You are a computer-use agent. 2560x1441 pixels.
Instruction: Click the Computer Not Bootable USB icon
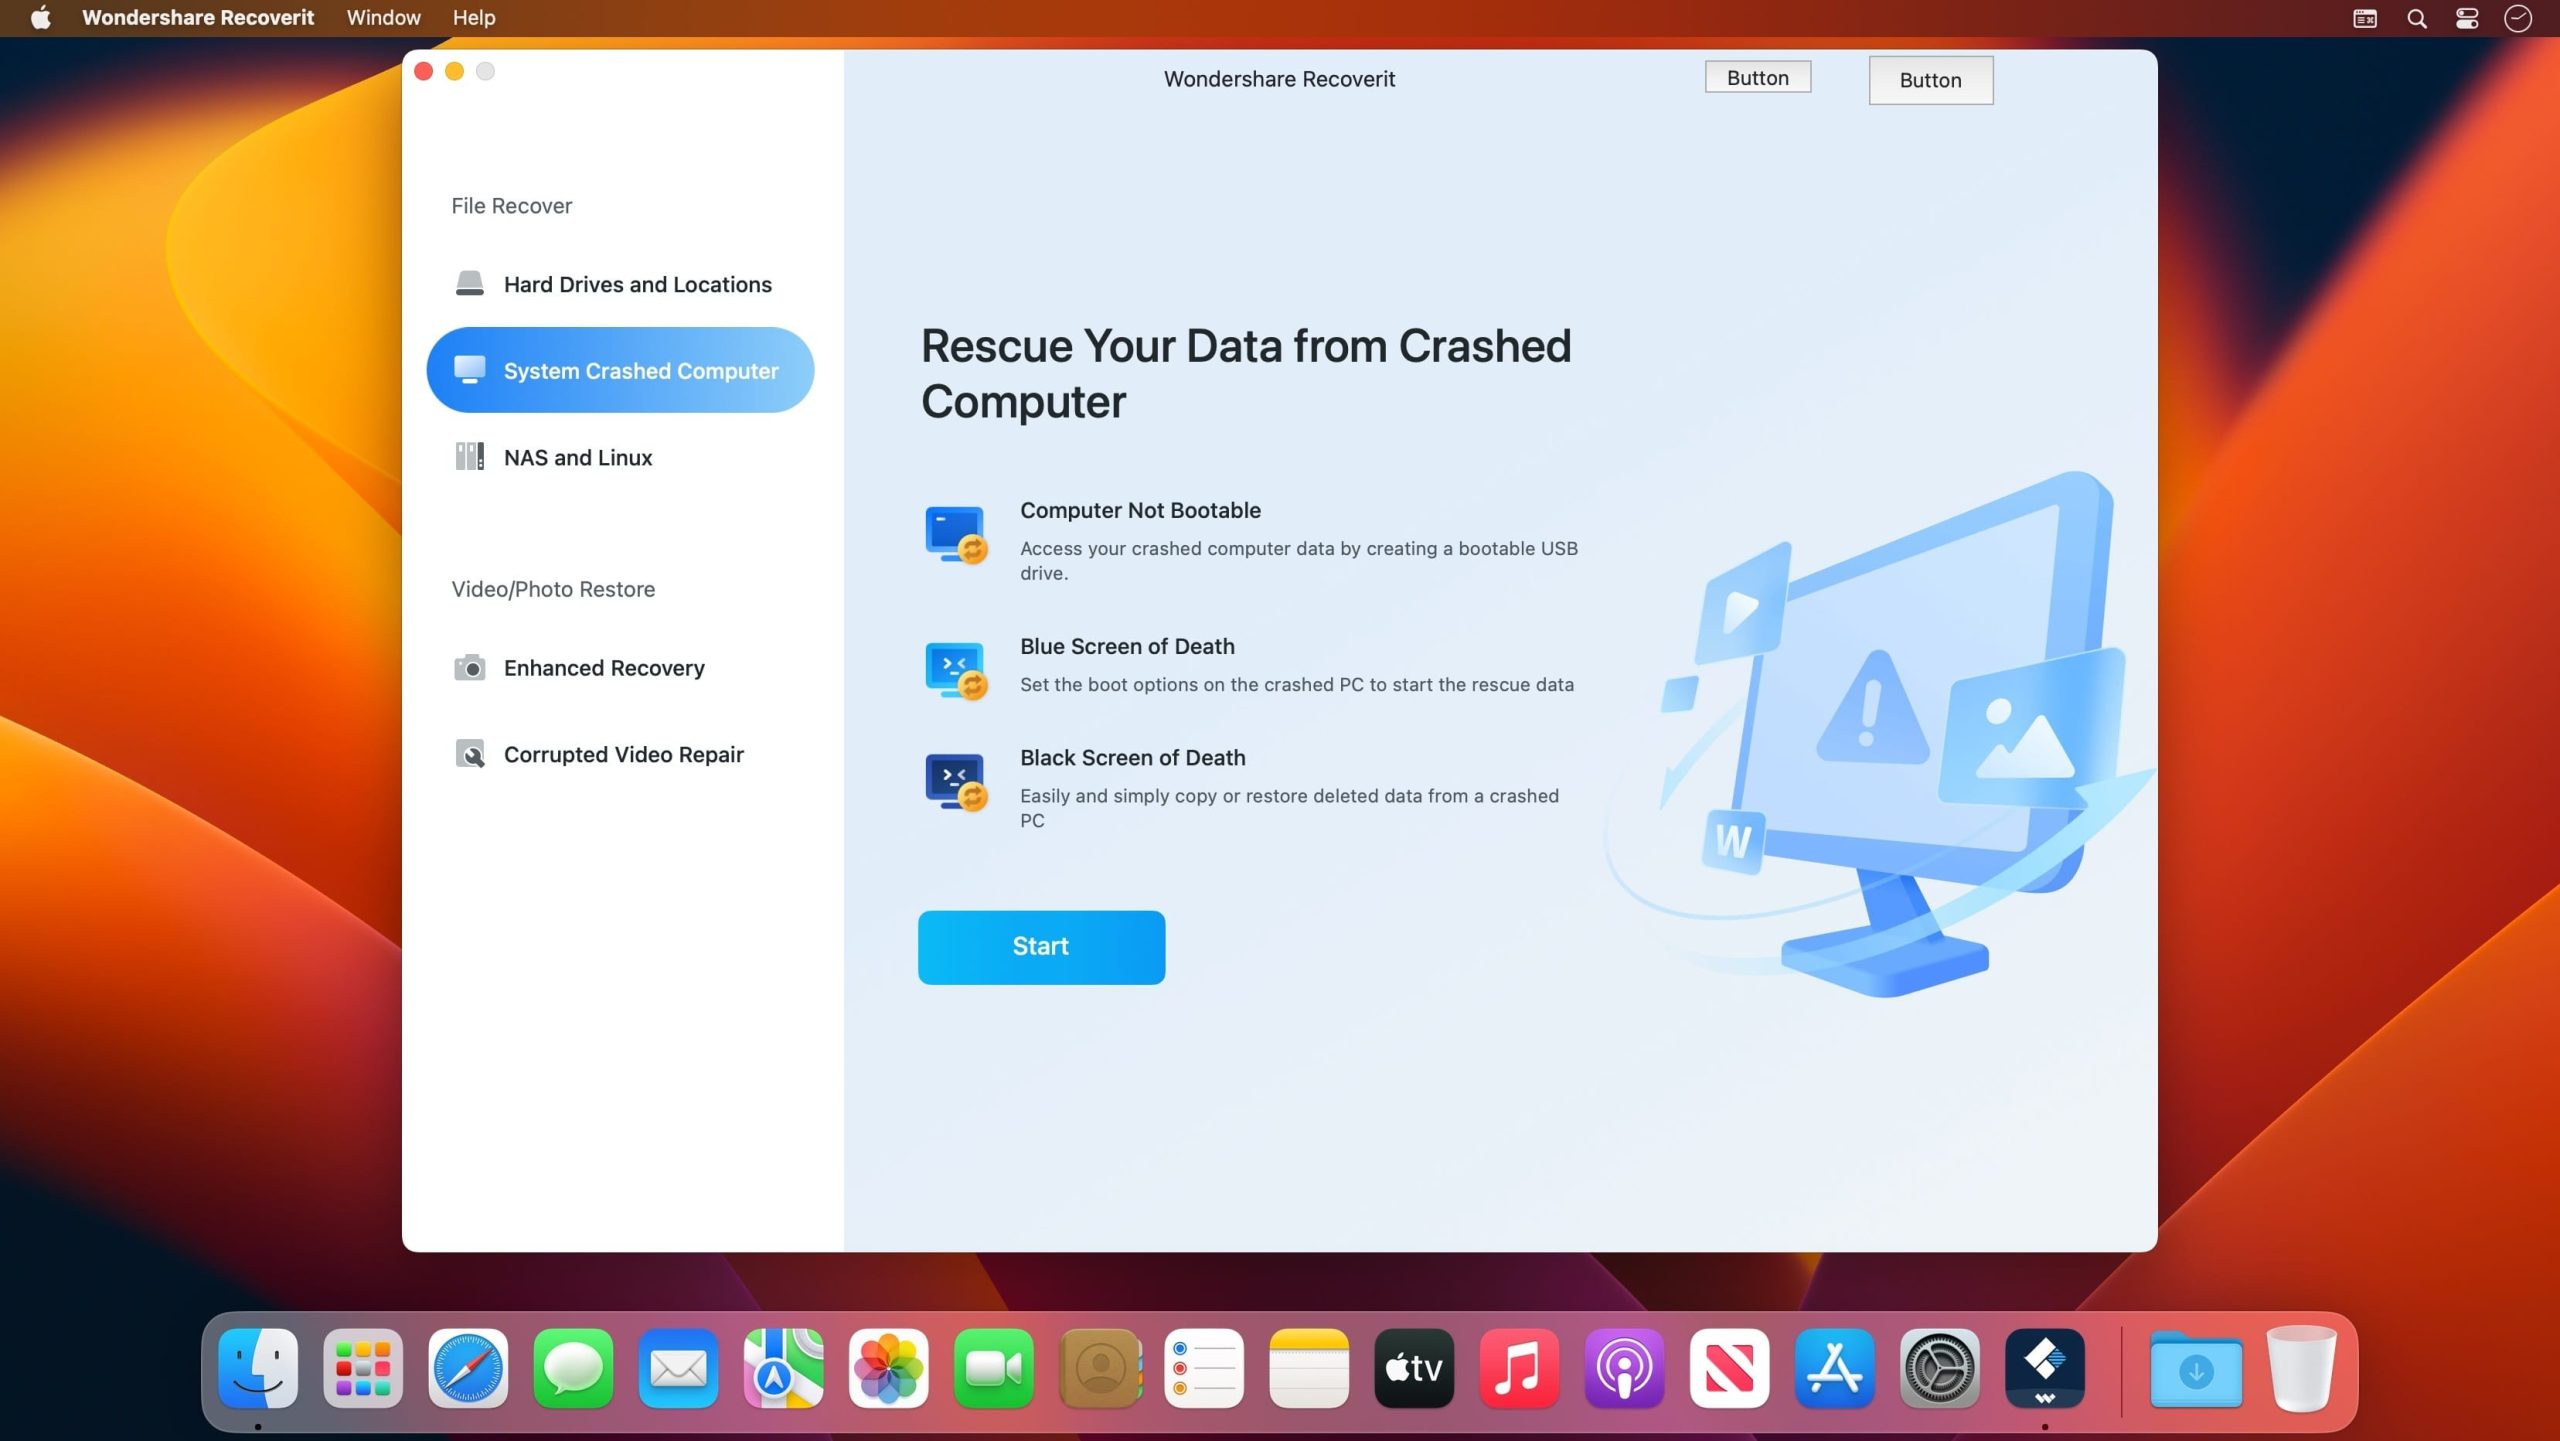(x=955, y=533)
